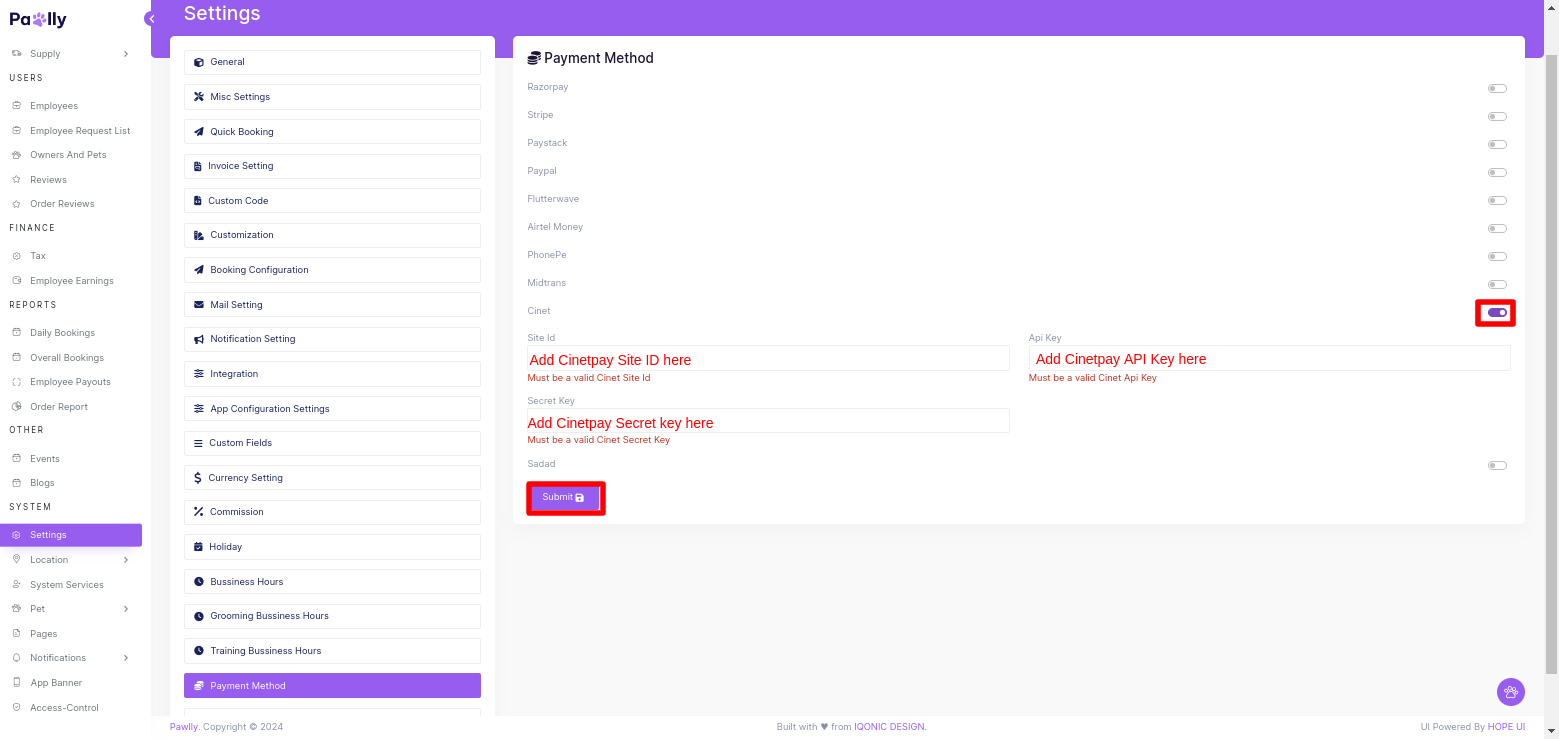
Task: Focus the Secret Key input field
Action: click(x=768, y=421)
